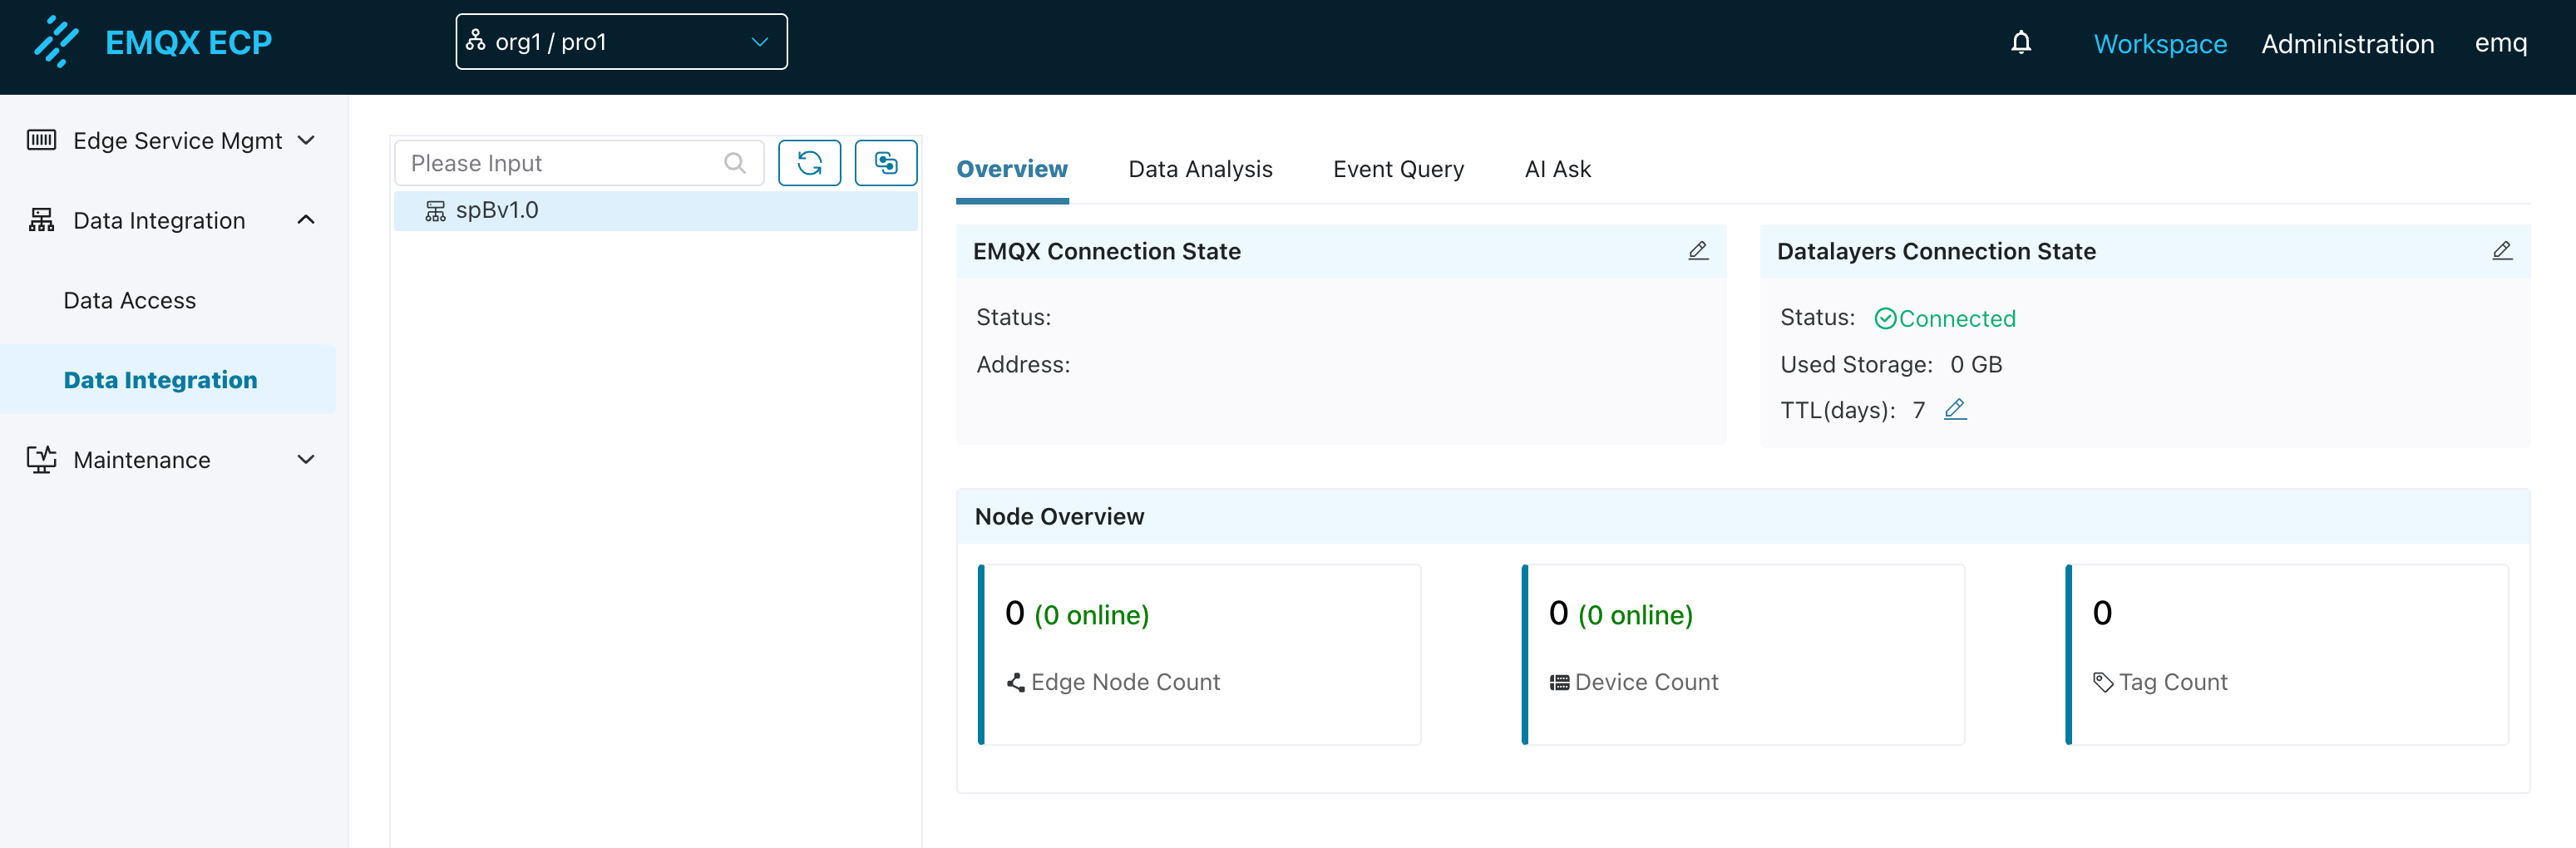The width and height of the screenshot is (2576, 848).
Task: Expand the Edge Service Mgmt menu
Action: pos(171,140)
